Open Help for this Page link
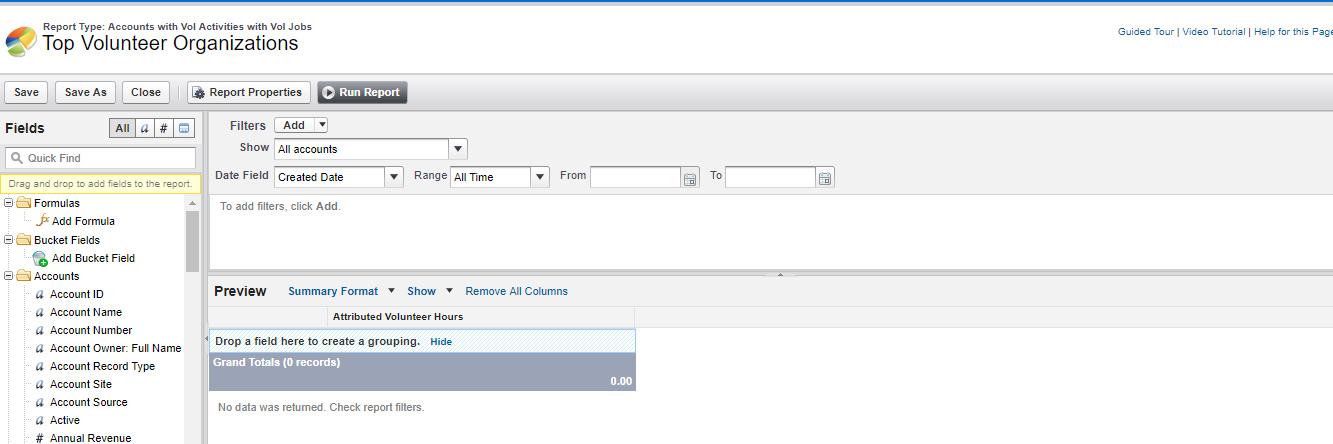1333x444 pixels. pos(1293,32)
